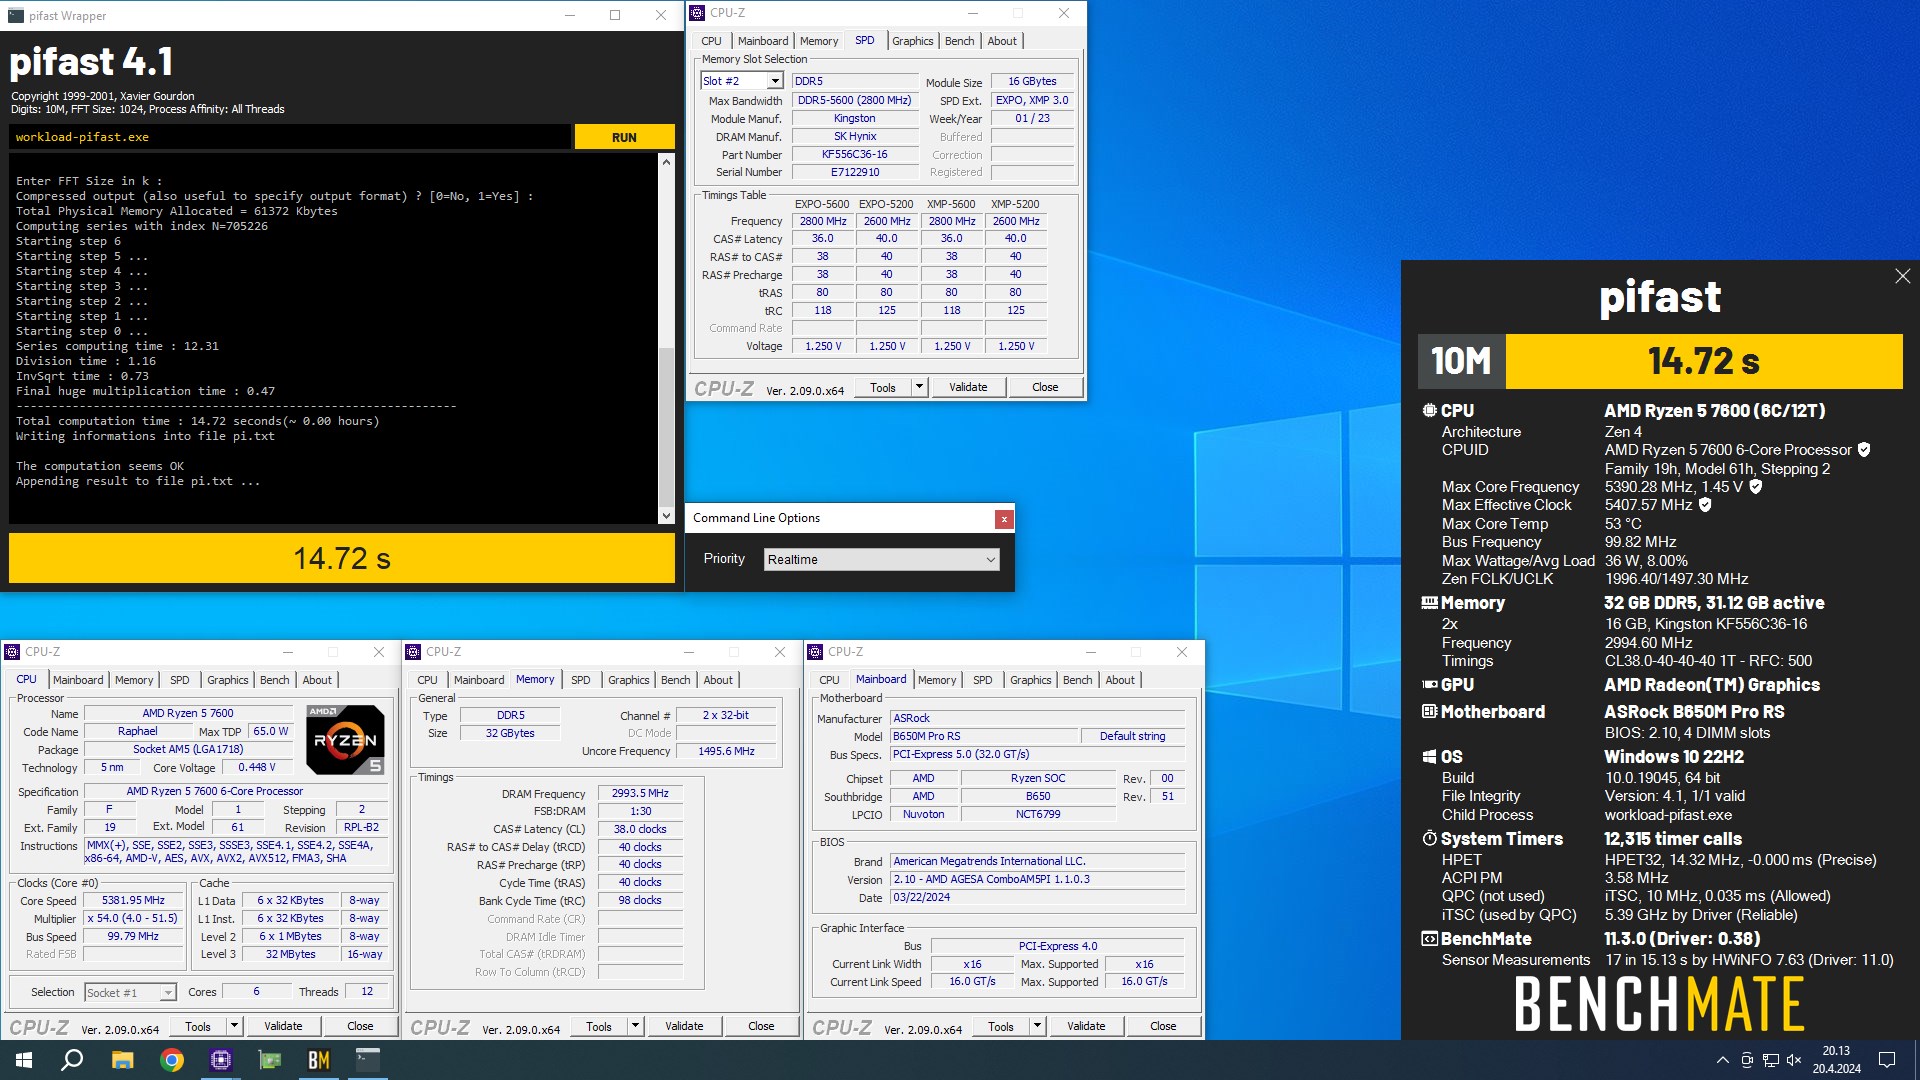This screenshot has width=1920, height=1080.
Task: Select Mainboard tab in CPU CPU-Z window
Action: pos(78,680)
